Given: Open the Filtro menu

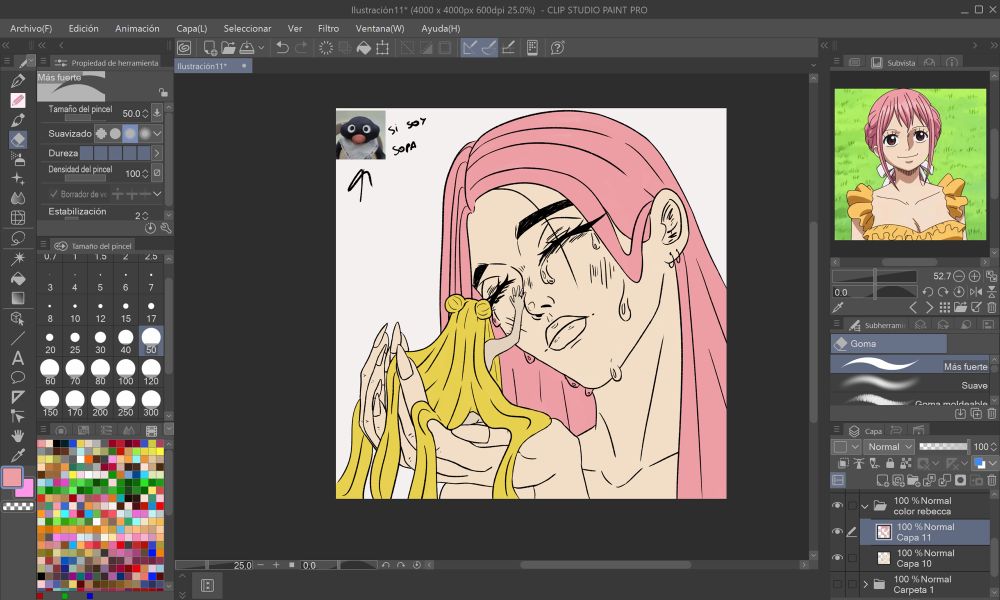Looking at the screenshot, I should [x=328, y=29].
